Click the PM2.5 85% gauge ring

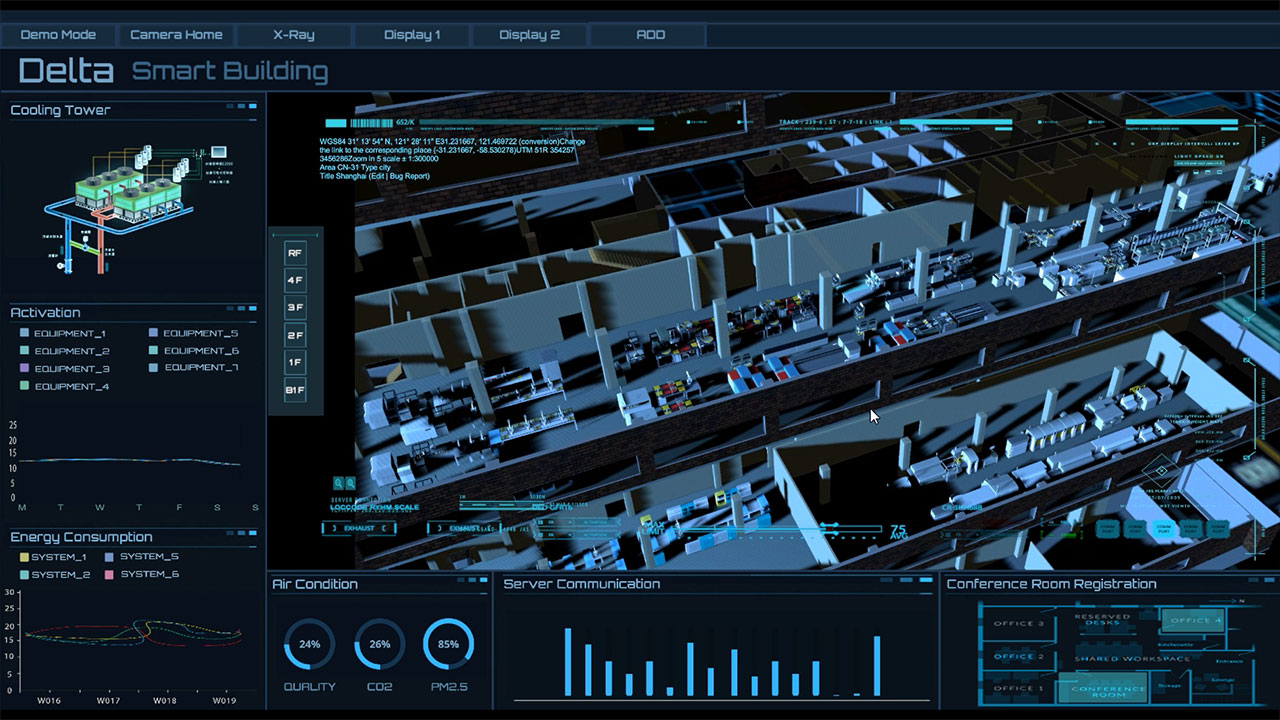click(x=448, y=645)
